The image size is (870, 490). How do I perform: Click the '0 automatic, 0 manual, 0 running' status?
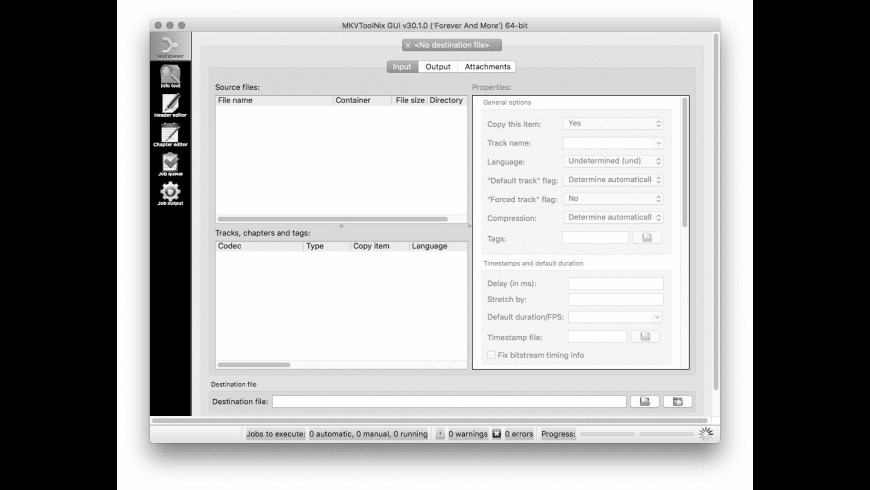[368, 434]
